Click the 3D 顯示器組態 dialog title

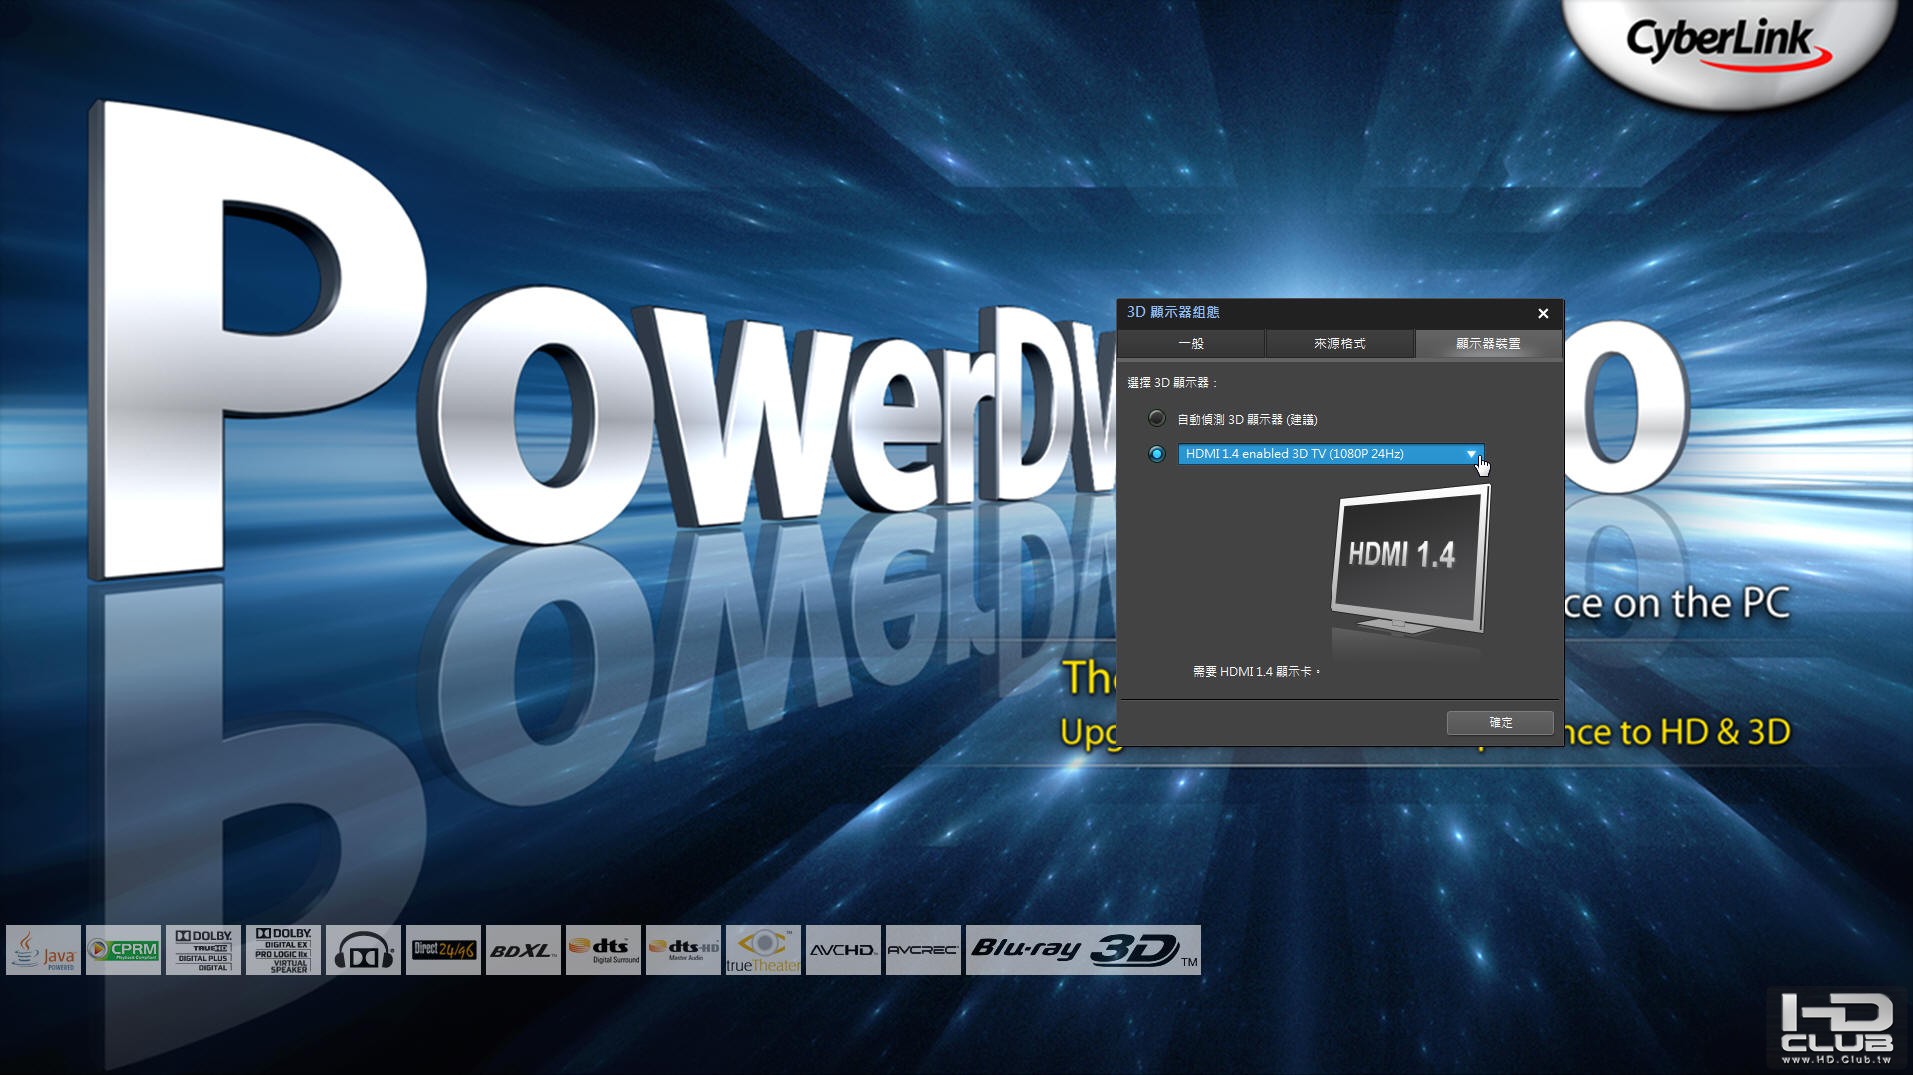[1173, 312]
